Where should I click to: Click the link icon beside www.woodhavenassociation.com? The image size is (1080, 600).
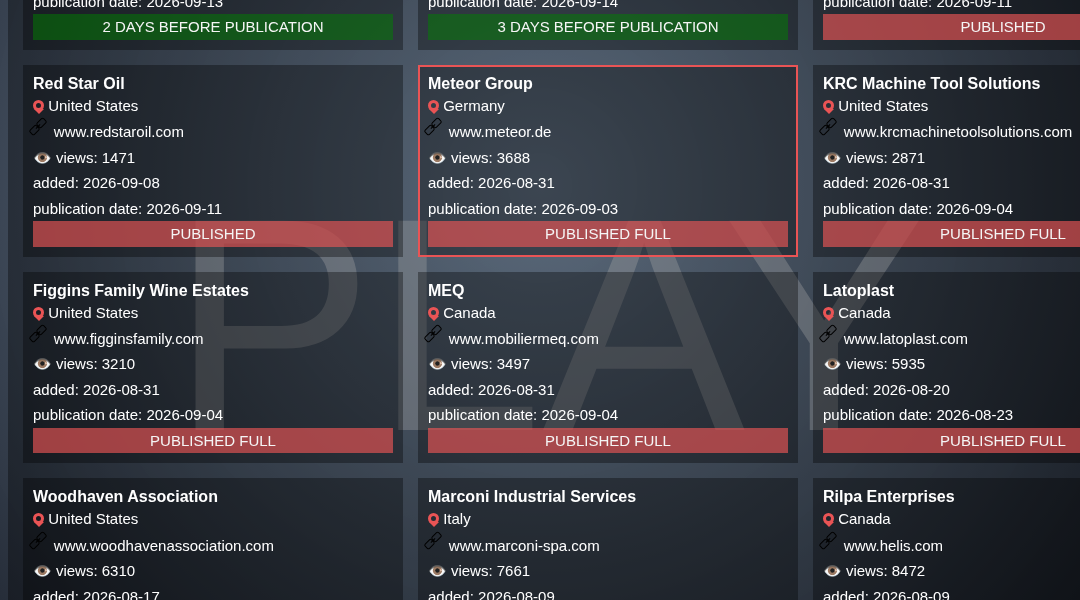coord(38,541)
